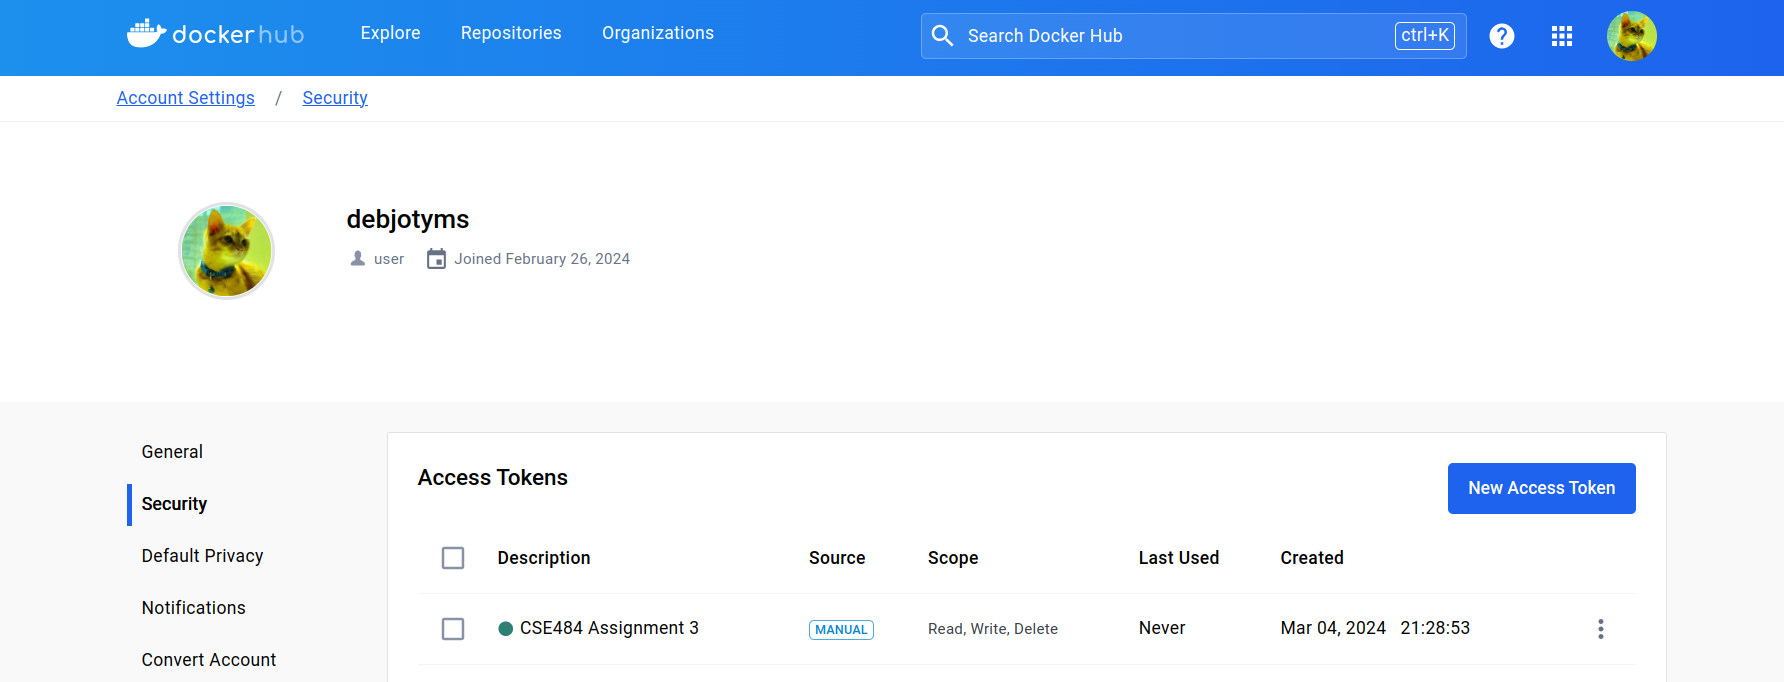Open the Notifications settings tab
1784x682 pixels.
(193, 608)
